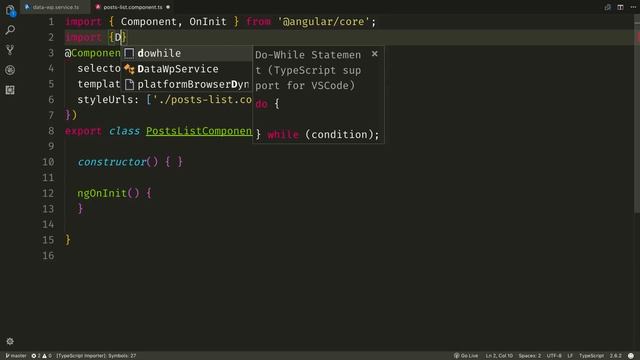Click the DataWpService class icon

pos(129,69)
